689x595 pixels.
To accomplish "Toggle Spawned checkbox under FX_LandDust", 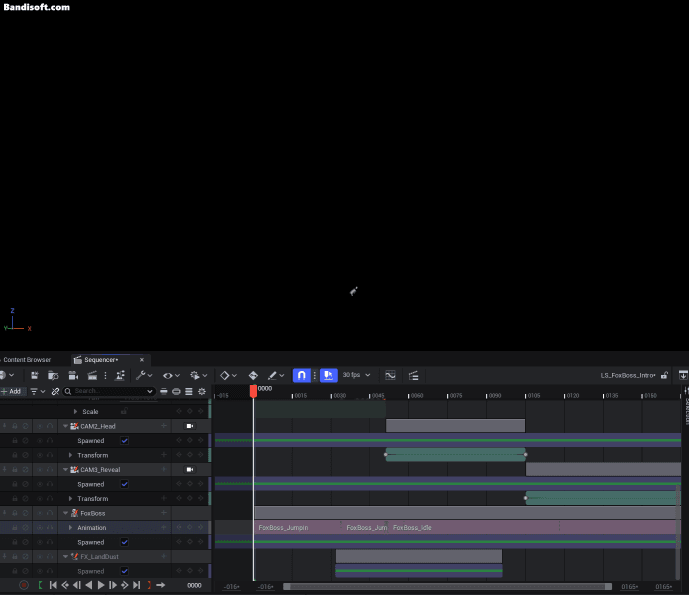I will 124,571.
